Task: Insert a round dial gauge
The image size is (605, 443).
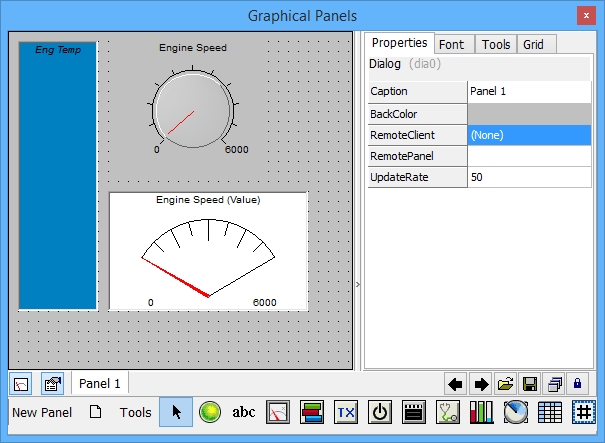Action: (x=516, y=412)
